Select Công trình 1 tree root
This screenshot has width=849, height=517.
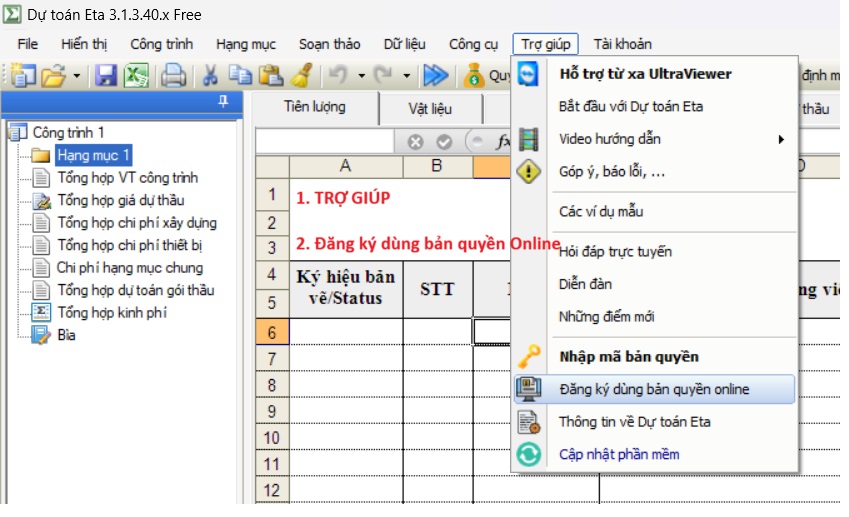tap(68, 133)
